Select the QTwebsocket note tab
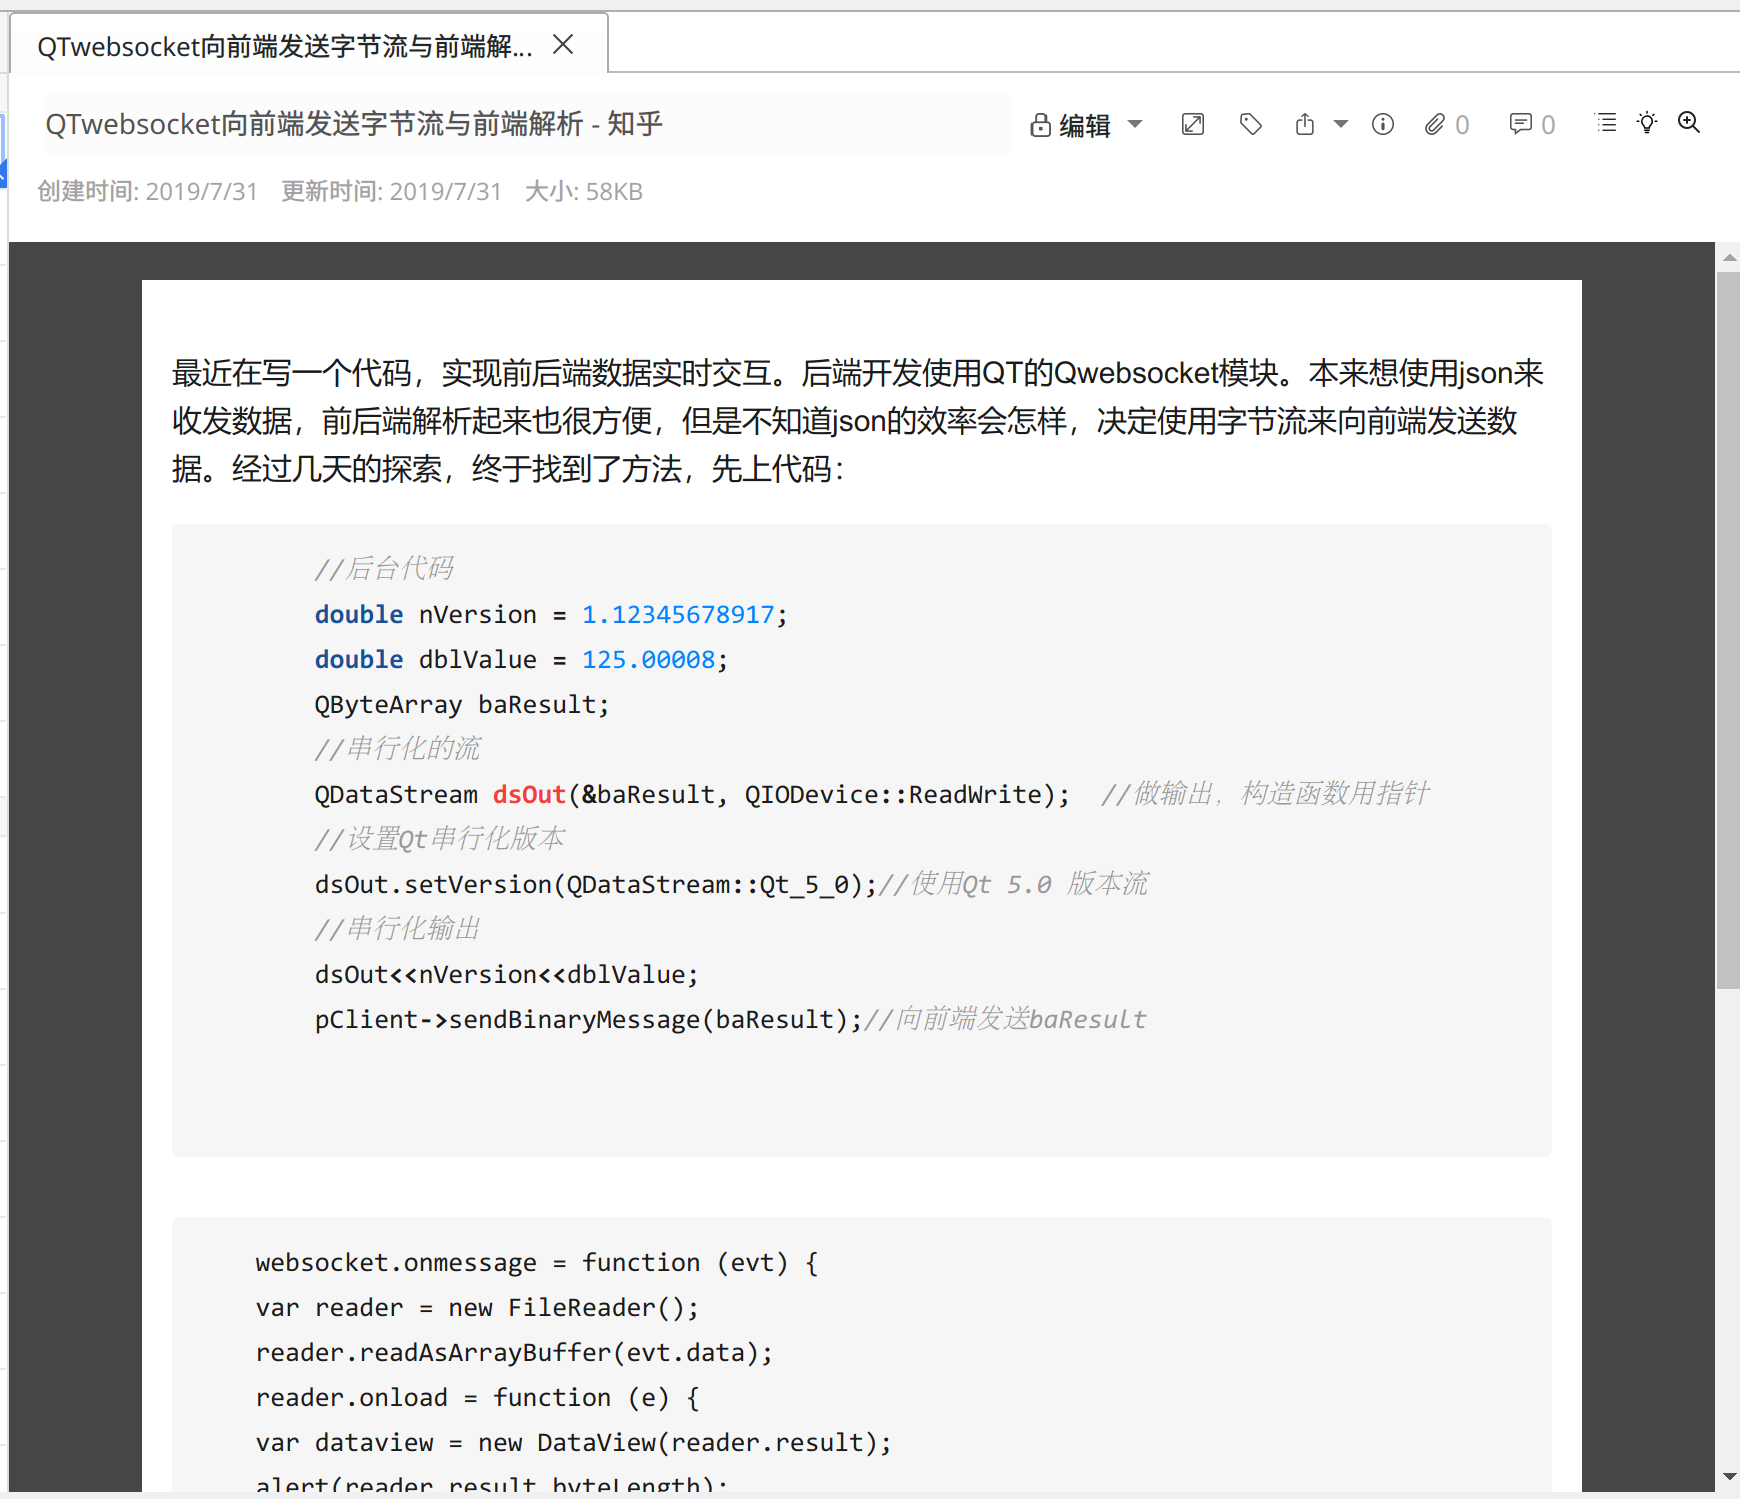 pyautogui.click(x=285, y=46)
